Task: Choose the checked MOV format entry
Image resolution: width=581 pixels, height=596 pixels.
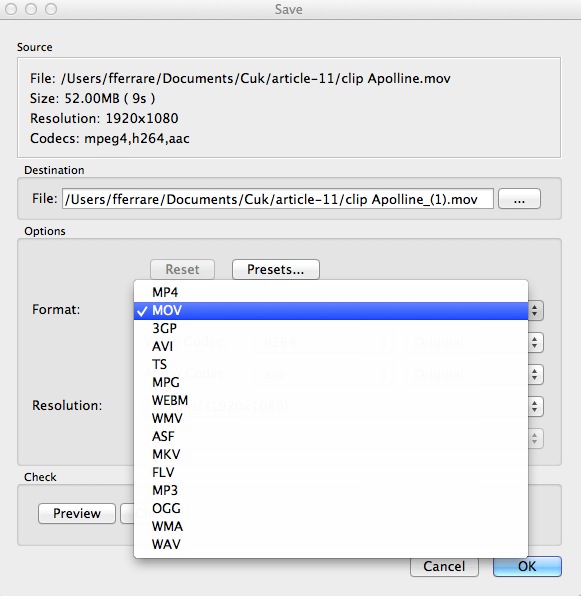Action: coord(331,311)
